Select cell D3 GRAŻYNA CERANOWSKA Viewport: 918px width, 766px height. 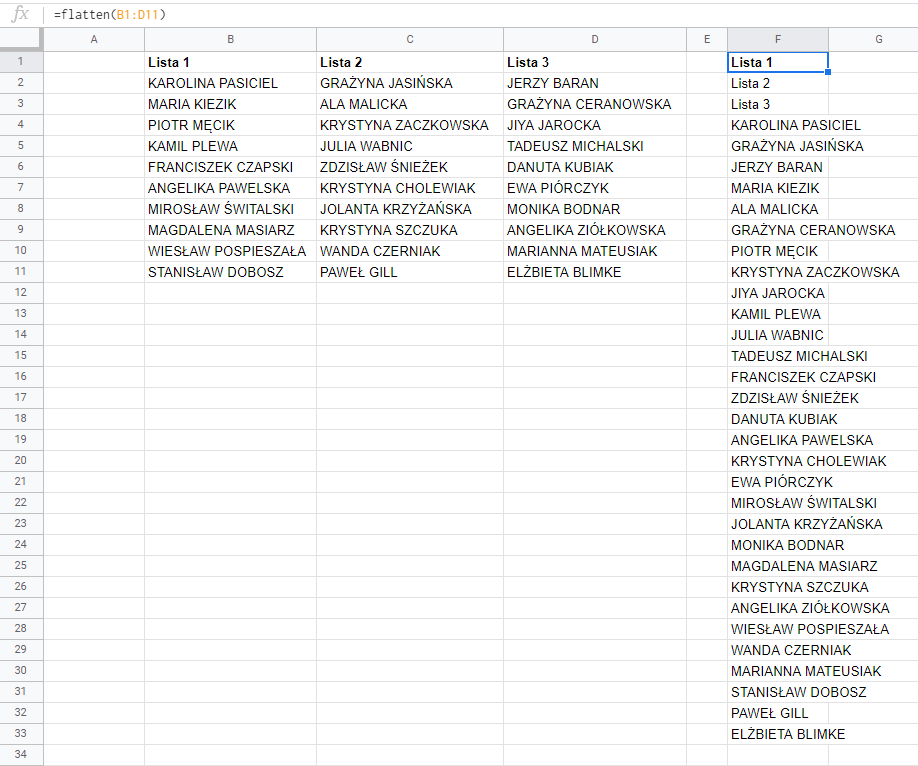(595, 104)
